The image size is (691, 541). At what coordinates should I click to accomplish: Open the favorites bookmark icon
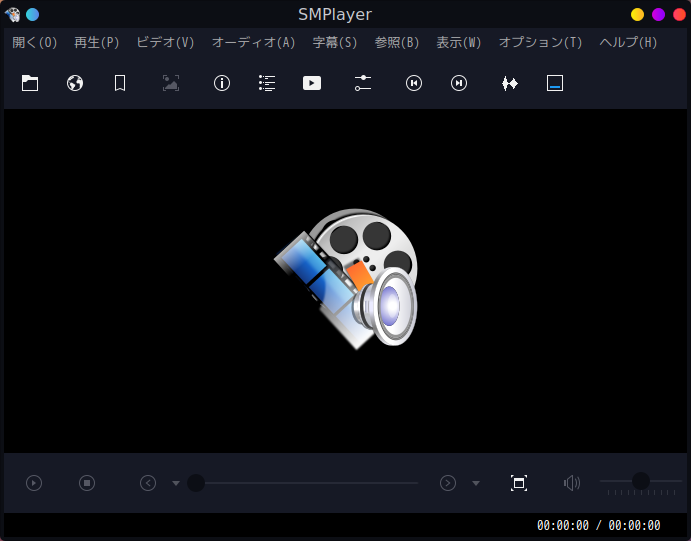(120, 83)
